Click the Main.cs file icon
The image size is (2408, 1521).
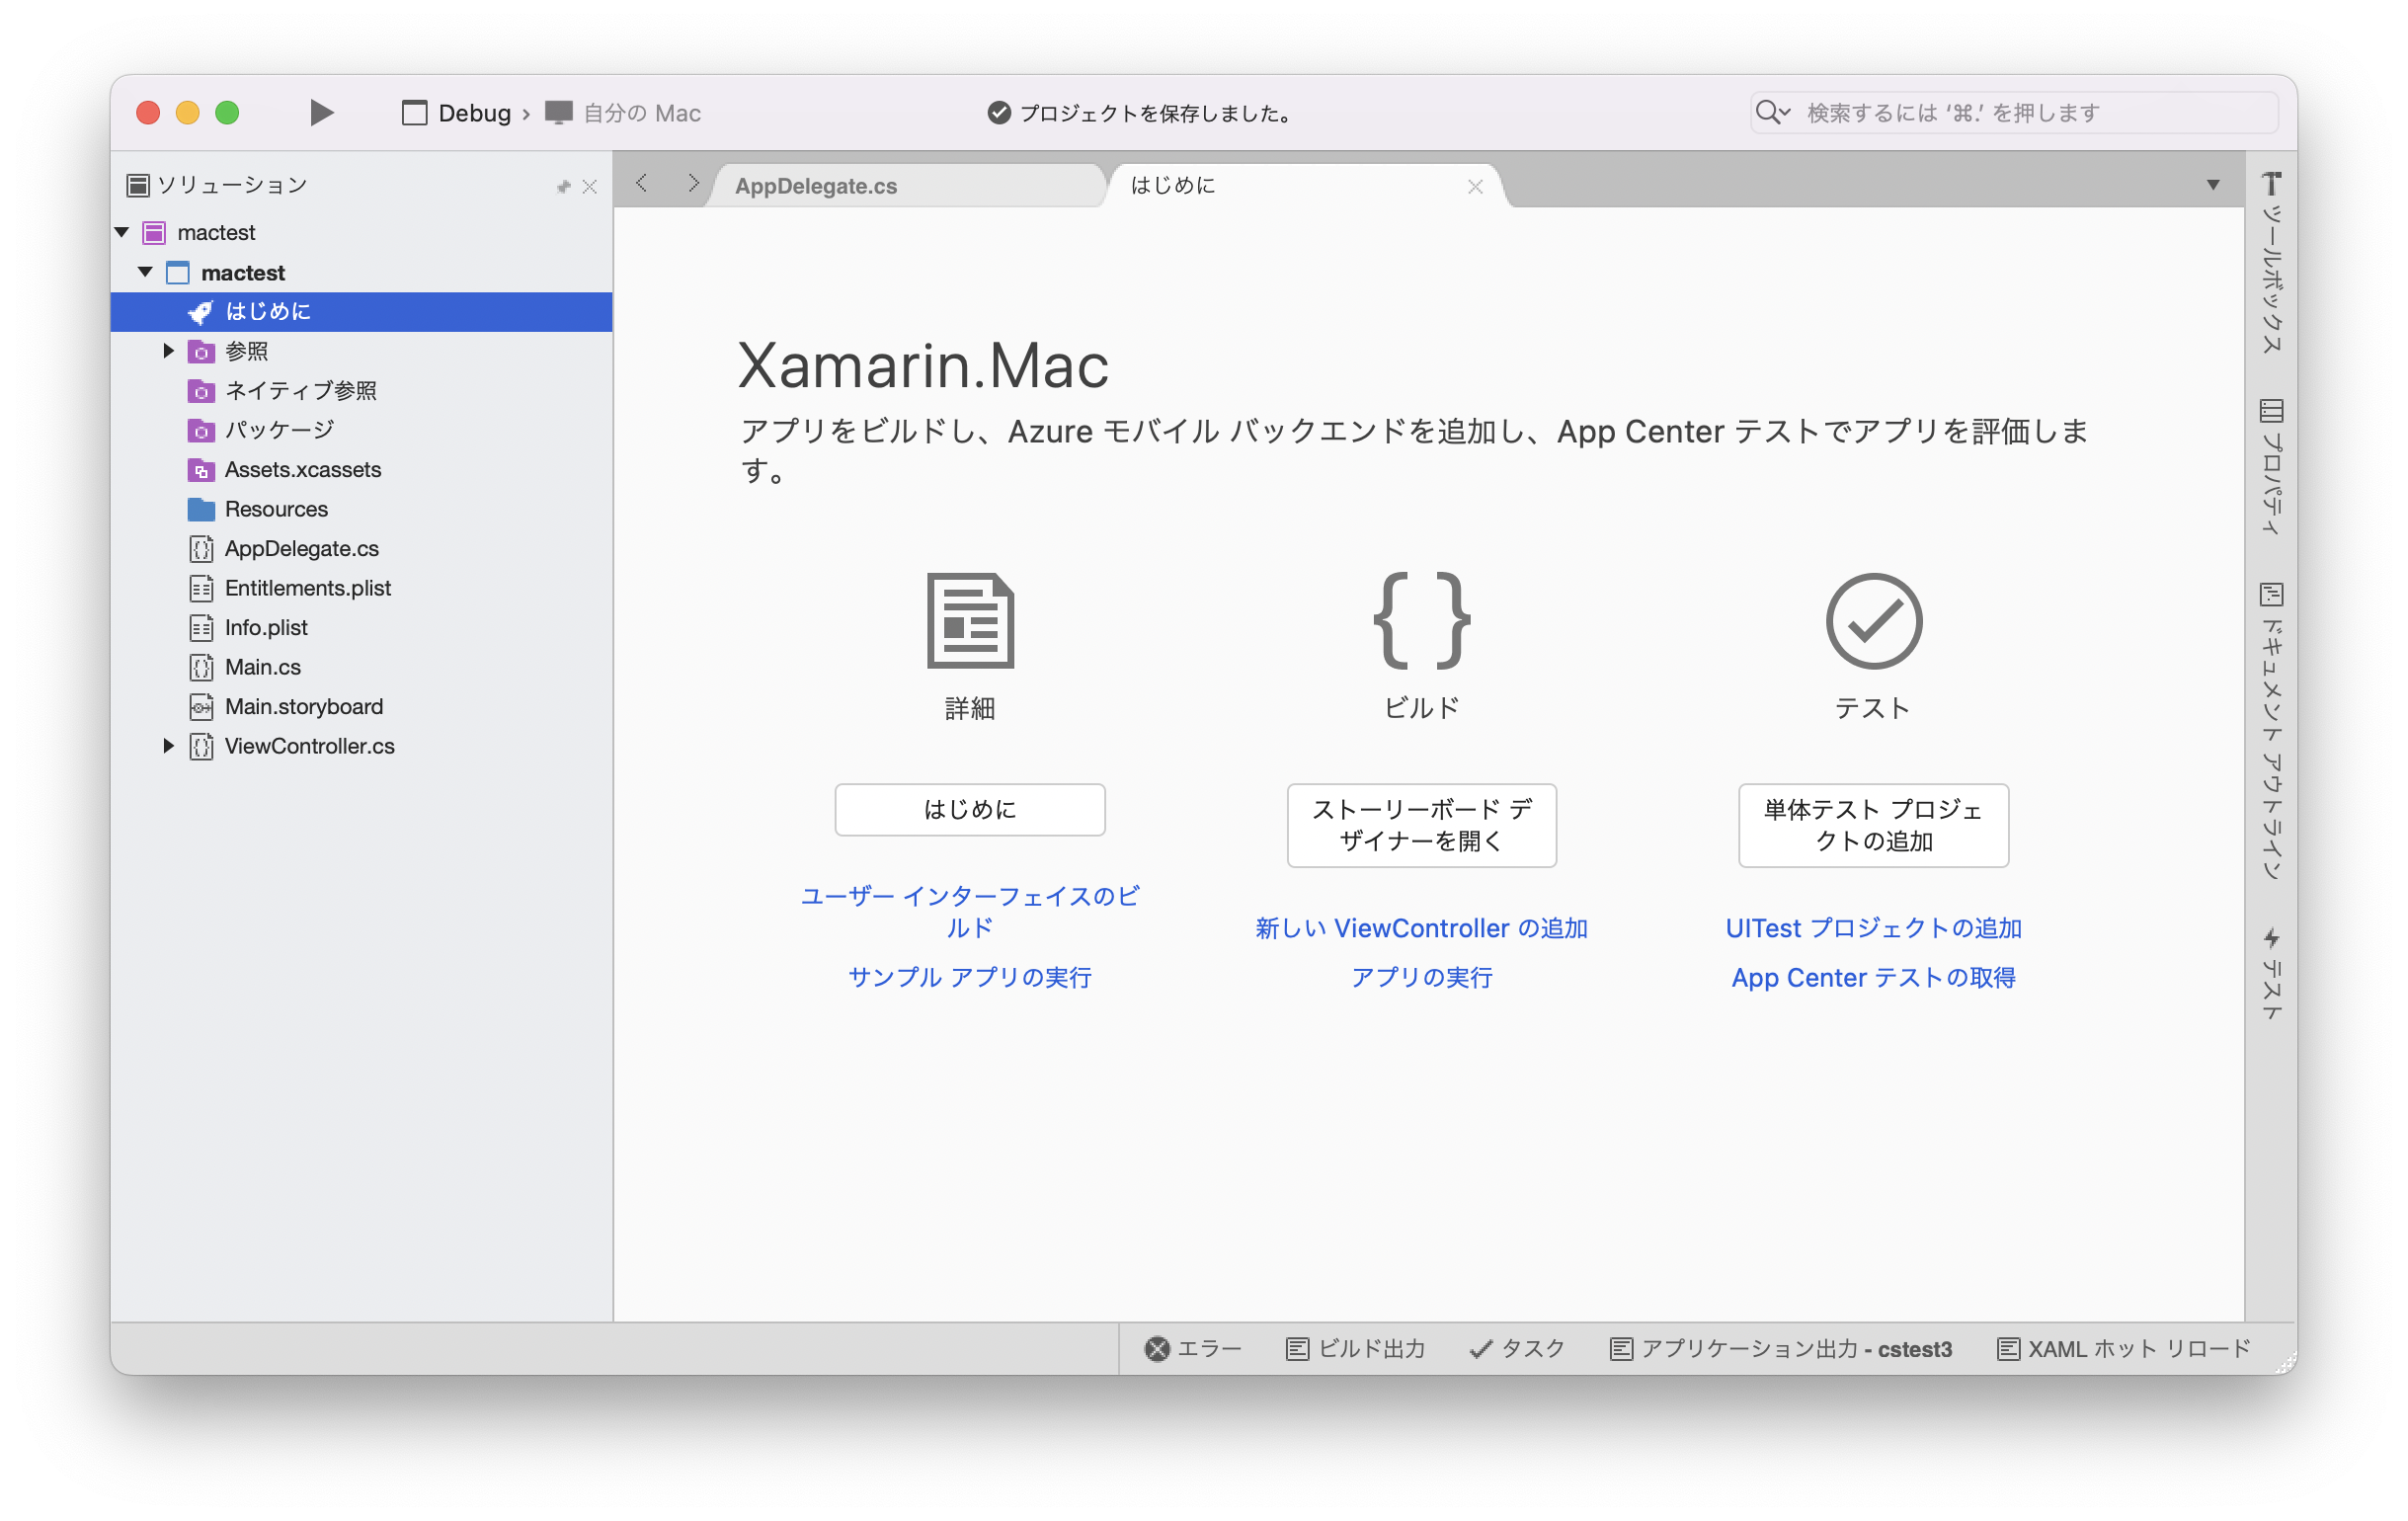click(x=201, y=668)
